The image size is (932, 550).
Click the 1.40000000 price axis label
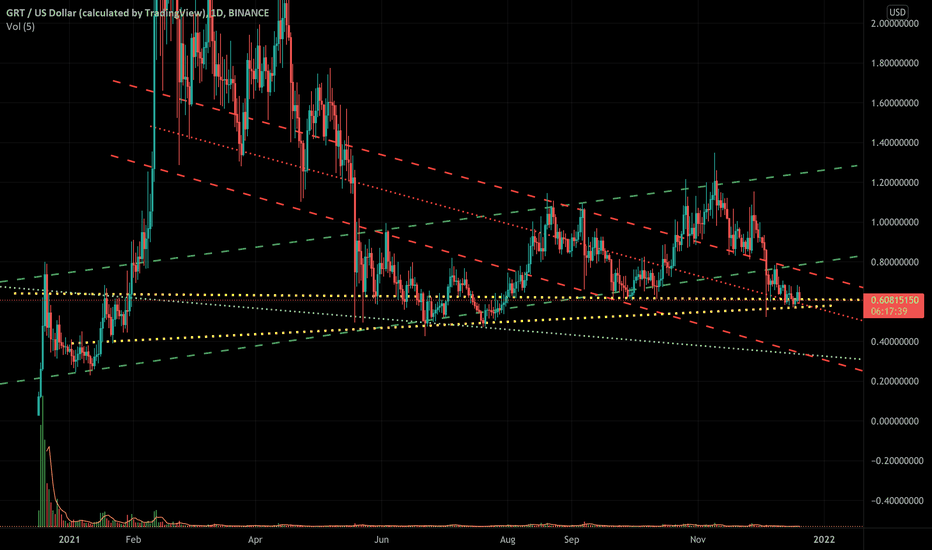(x=895, y=143)
